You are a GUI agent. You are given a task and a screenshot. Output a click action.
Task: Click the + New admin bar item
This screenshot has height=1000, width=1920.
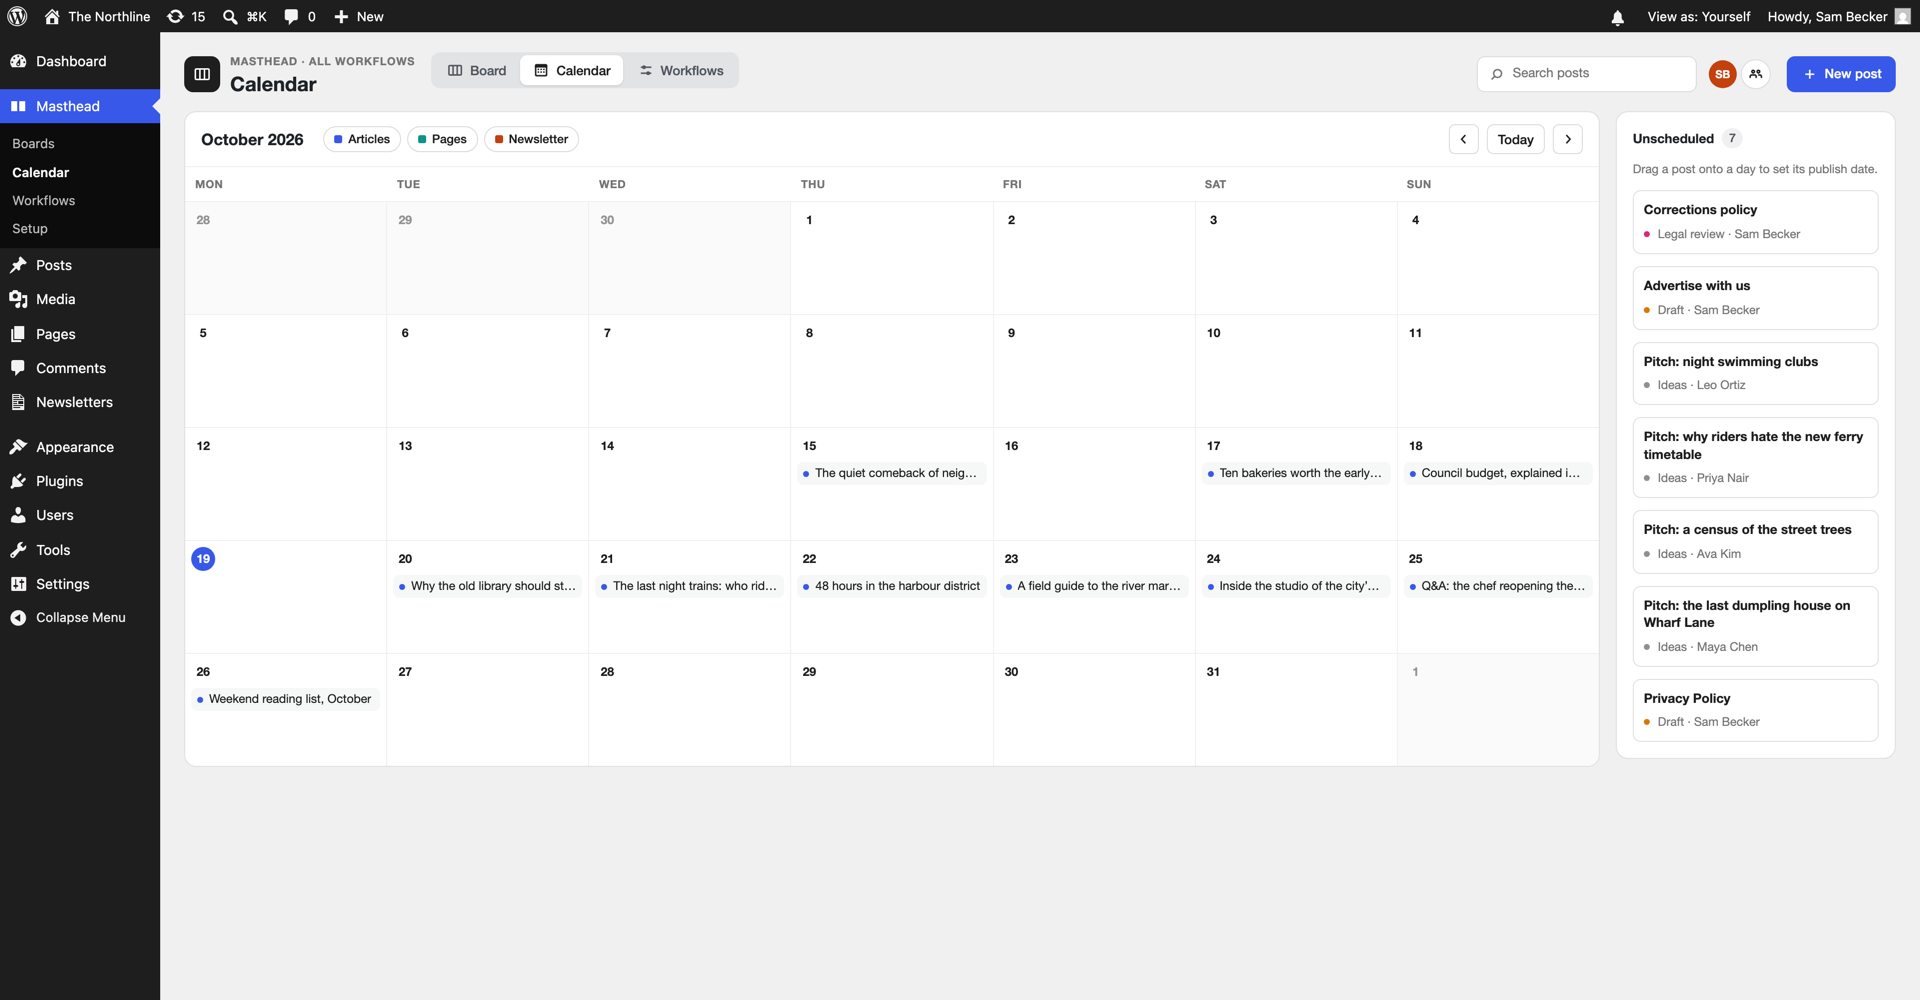coord(359,16)
